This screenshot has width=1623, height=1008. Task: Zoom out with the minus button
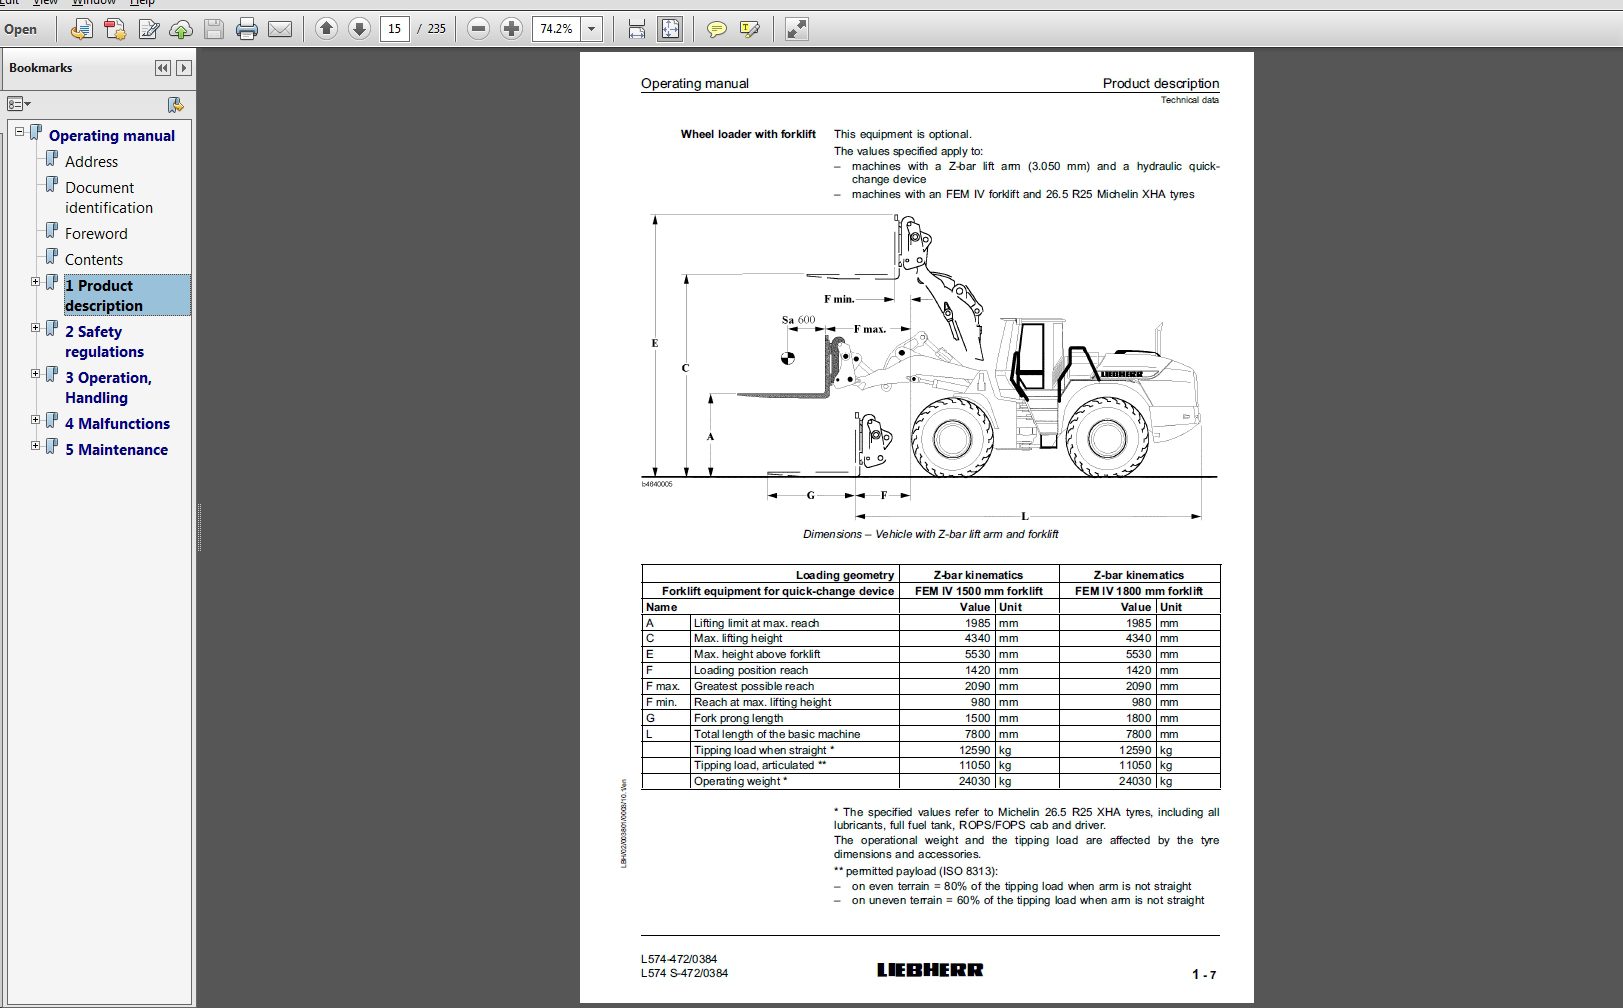(478, 29)
